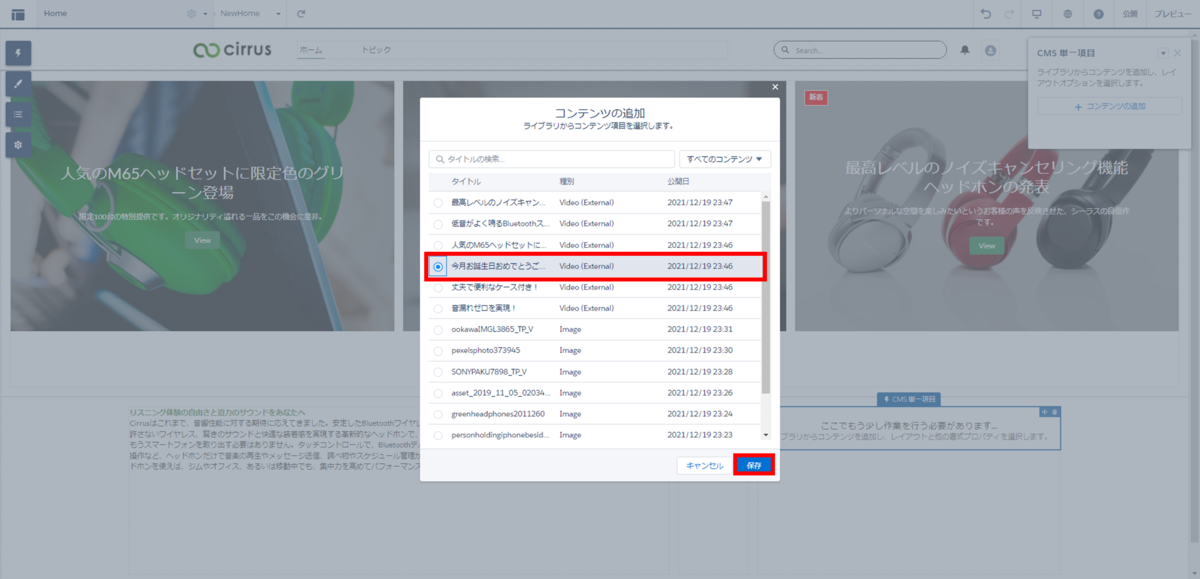Click the content list scrollbar thumb
The height and width of the screenshot is (579, 1200).
766,296
